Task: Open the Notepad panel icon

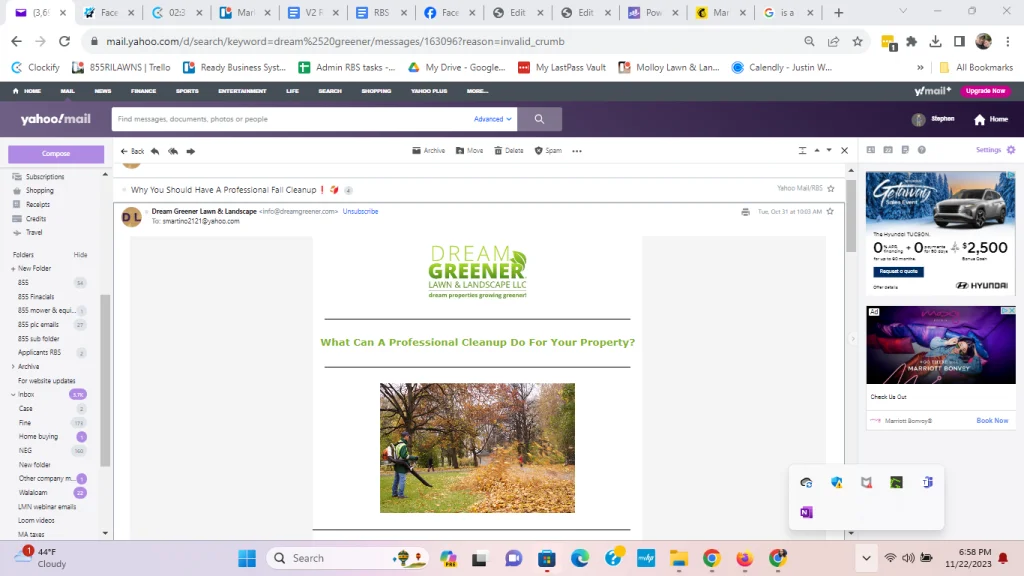Action: pyautogui.click(x=905, y=150)
